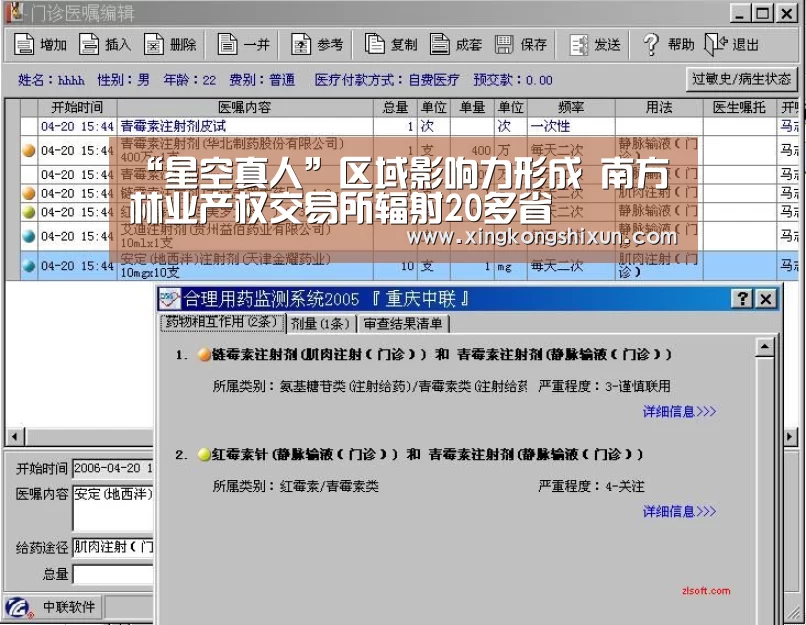This screenshot has width=806, height=625.
Task: Click the 删除 (Delete) toolbar icon
Action: [153, 45]
